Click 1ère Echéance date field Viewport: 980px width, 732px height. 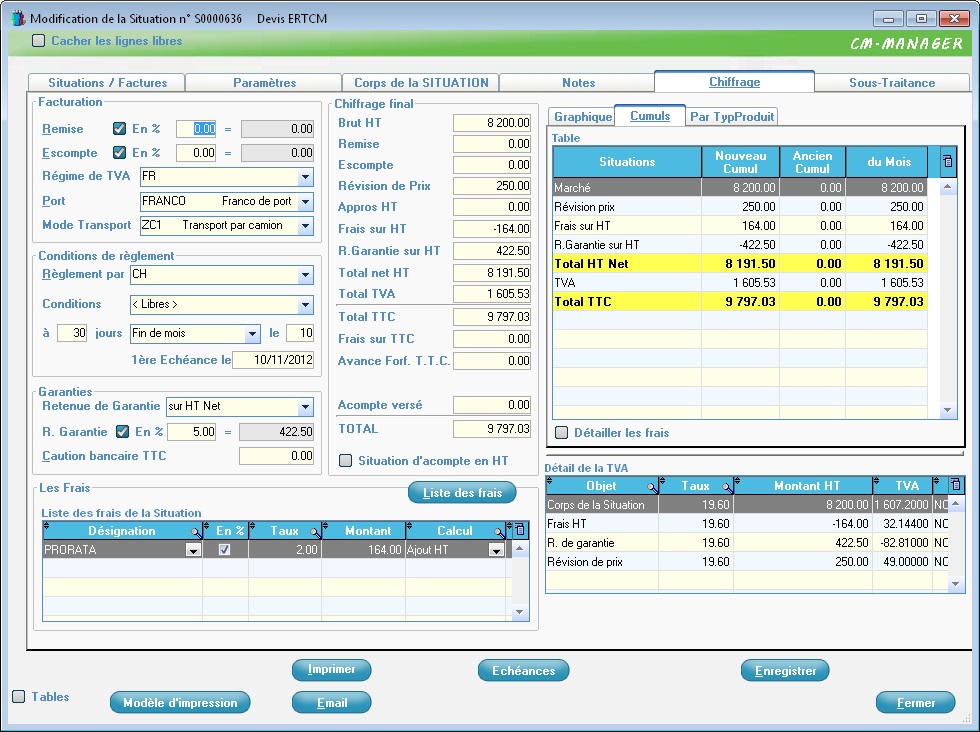pos(273,360)
